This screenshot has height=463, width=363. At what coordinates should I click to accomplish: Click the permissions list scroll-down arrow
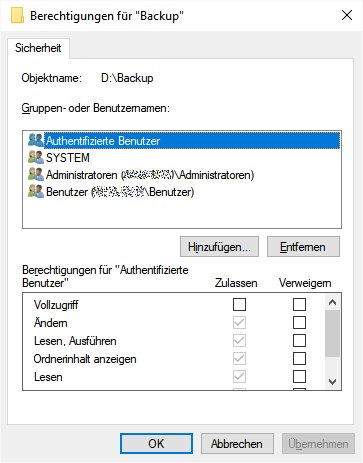tap(332, 381)
